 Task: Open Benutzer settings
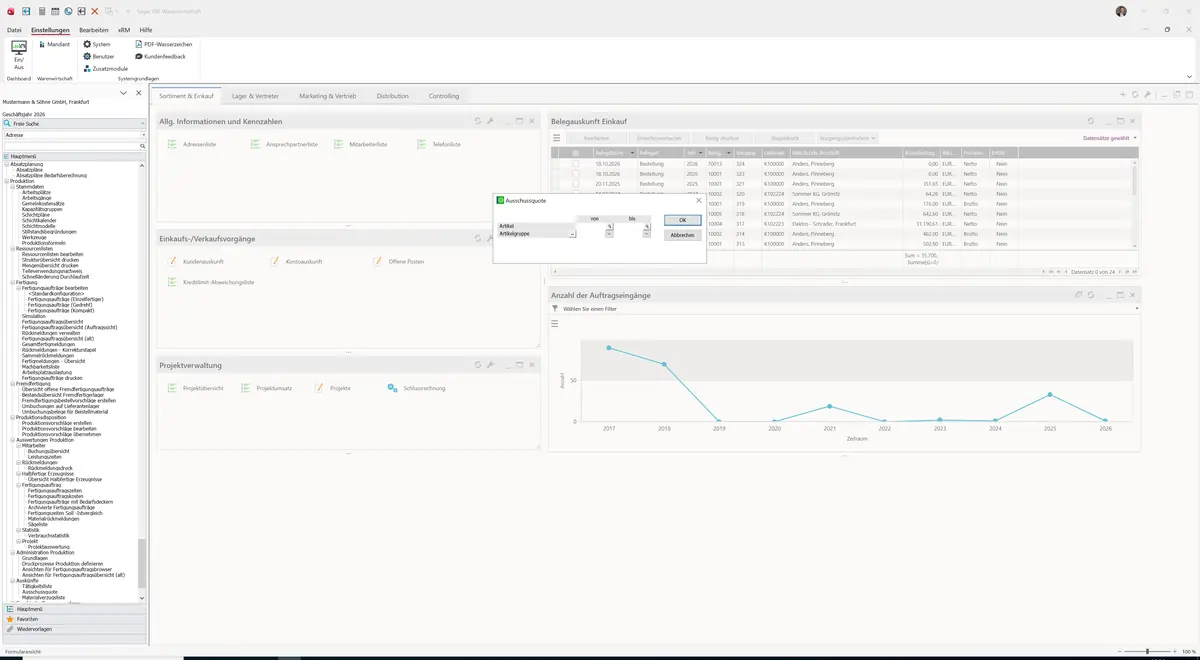(99, 56)
